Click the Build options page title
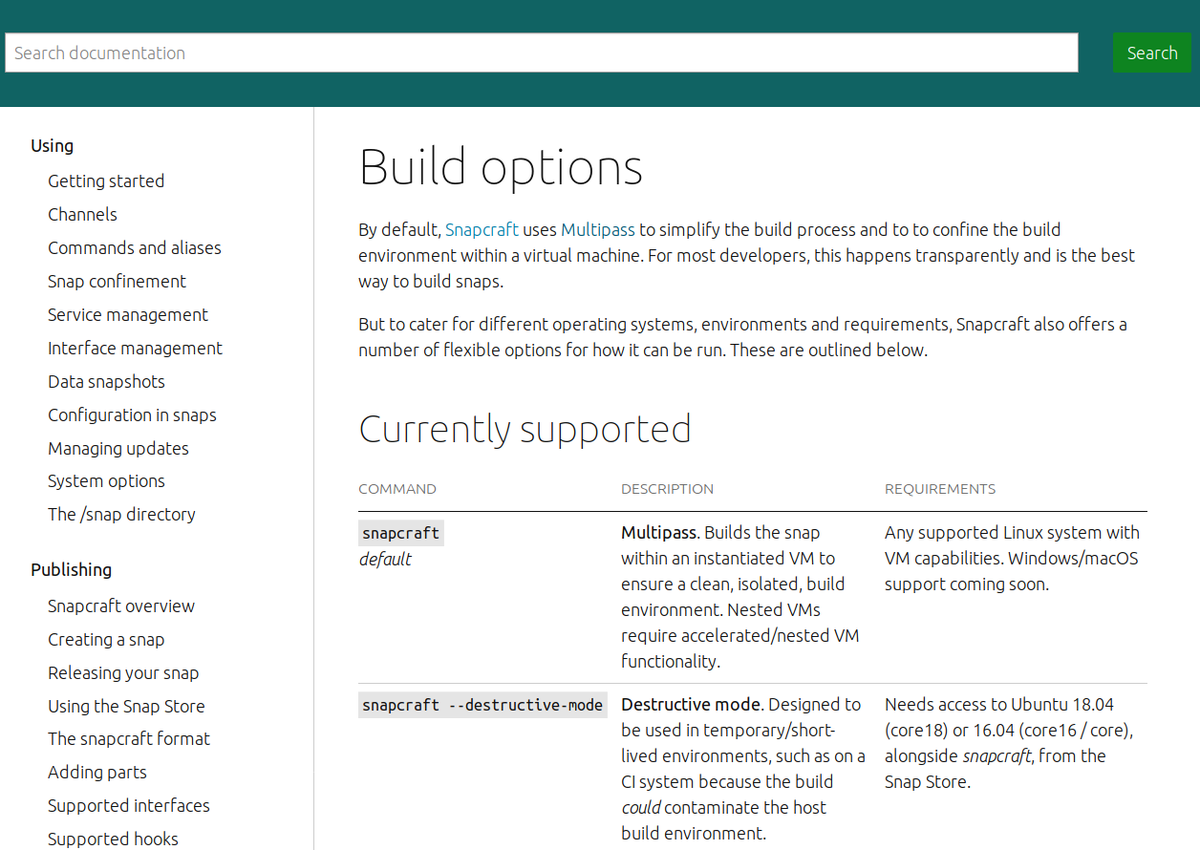This screenshot has height=850, width=1200. pos(500,167)
